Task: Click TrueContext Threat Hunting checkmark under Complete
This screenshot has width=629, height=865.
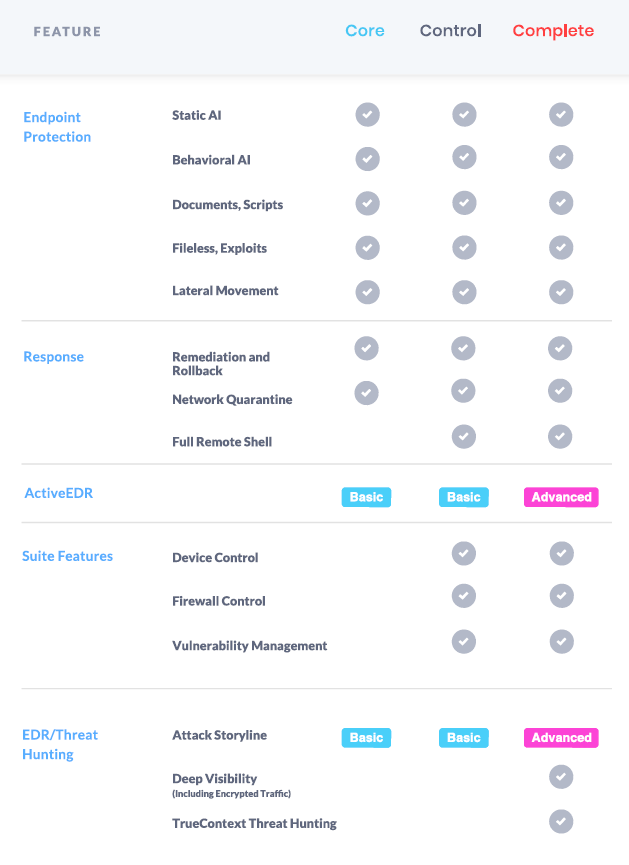Action: (x=561, y=822)
